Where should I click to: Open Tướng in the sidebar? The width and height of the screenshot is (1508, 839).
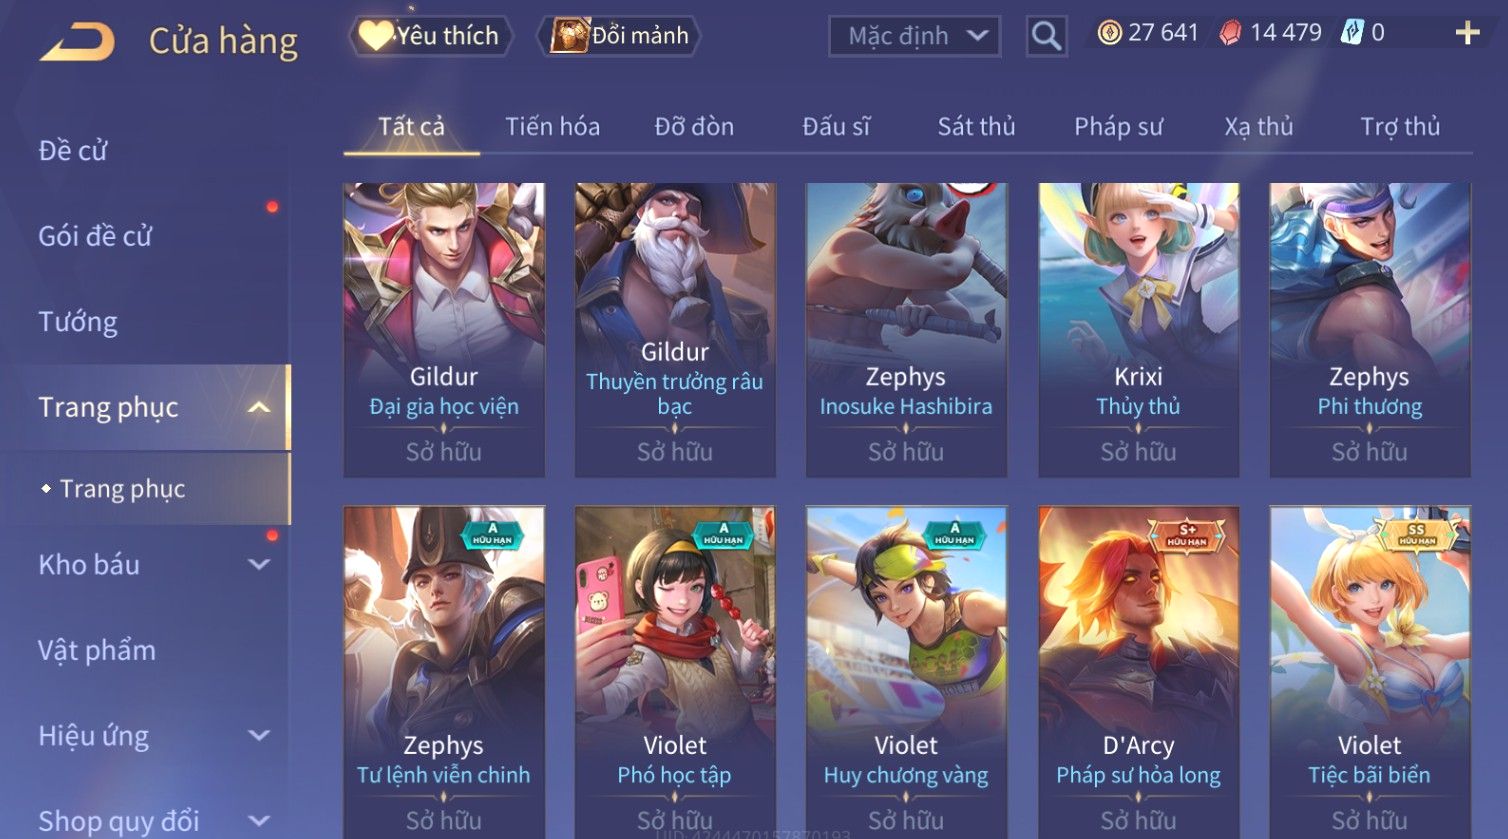[78, 322]
